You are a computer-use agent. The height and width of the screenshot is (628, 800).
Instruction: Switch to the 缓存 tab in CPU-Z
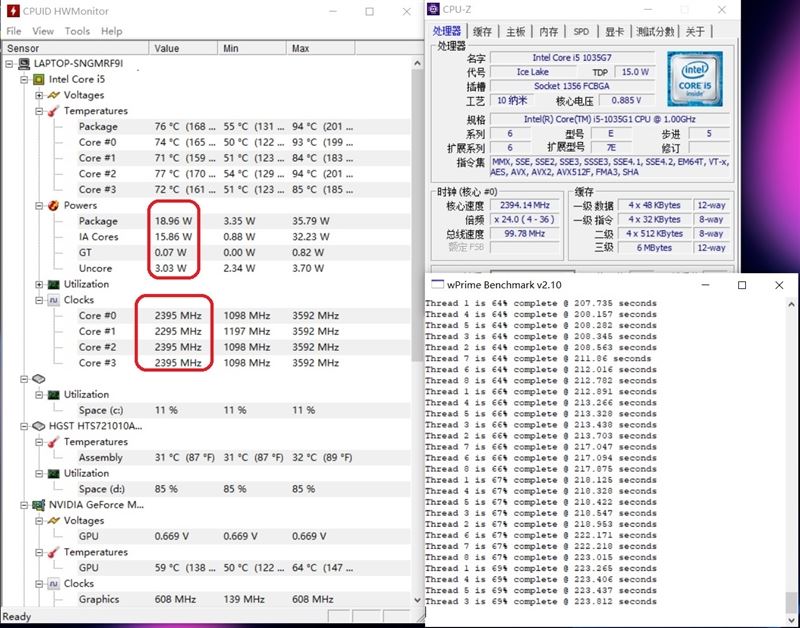[x=482, y=32]
